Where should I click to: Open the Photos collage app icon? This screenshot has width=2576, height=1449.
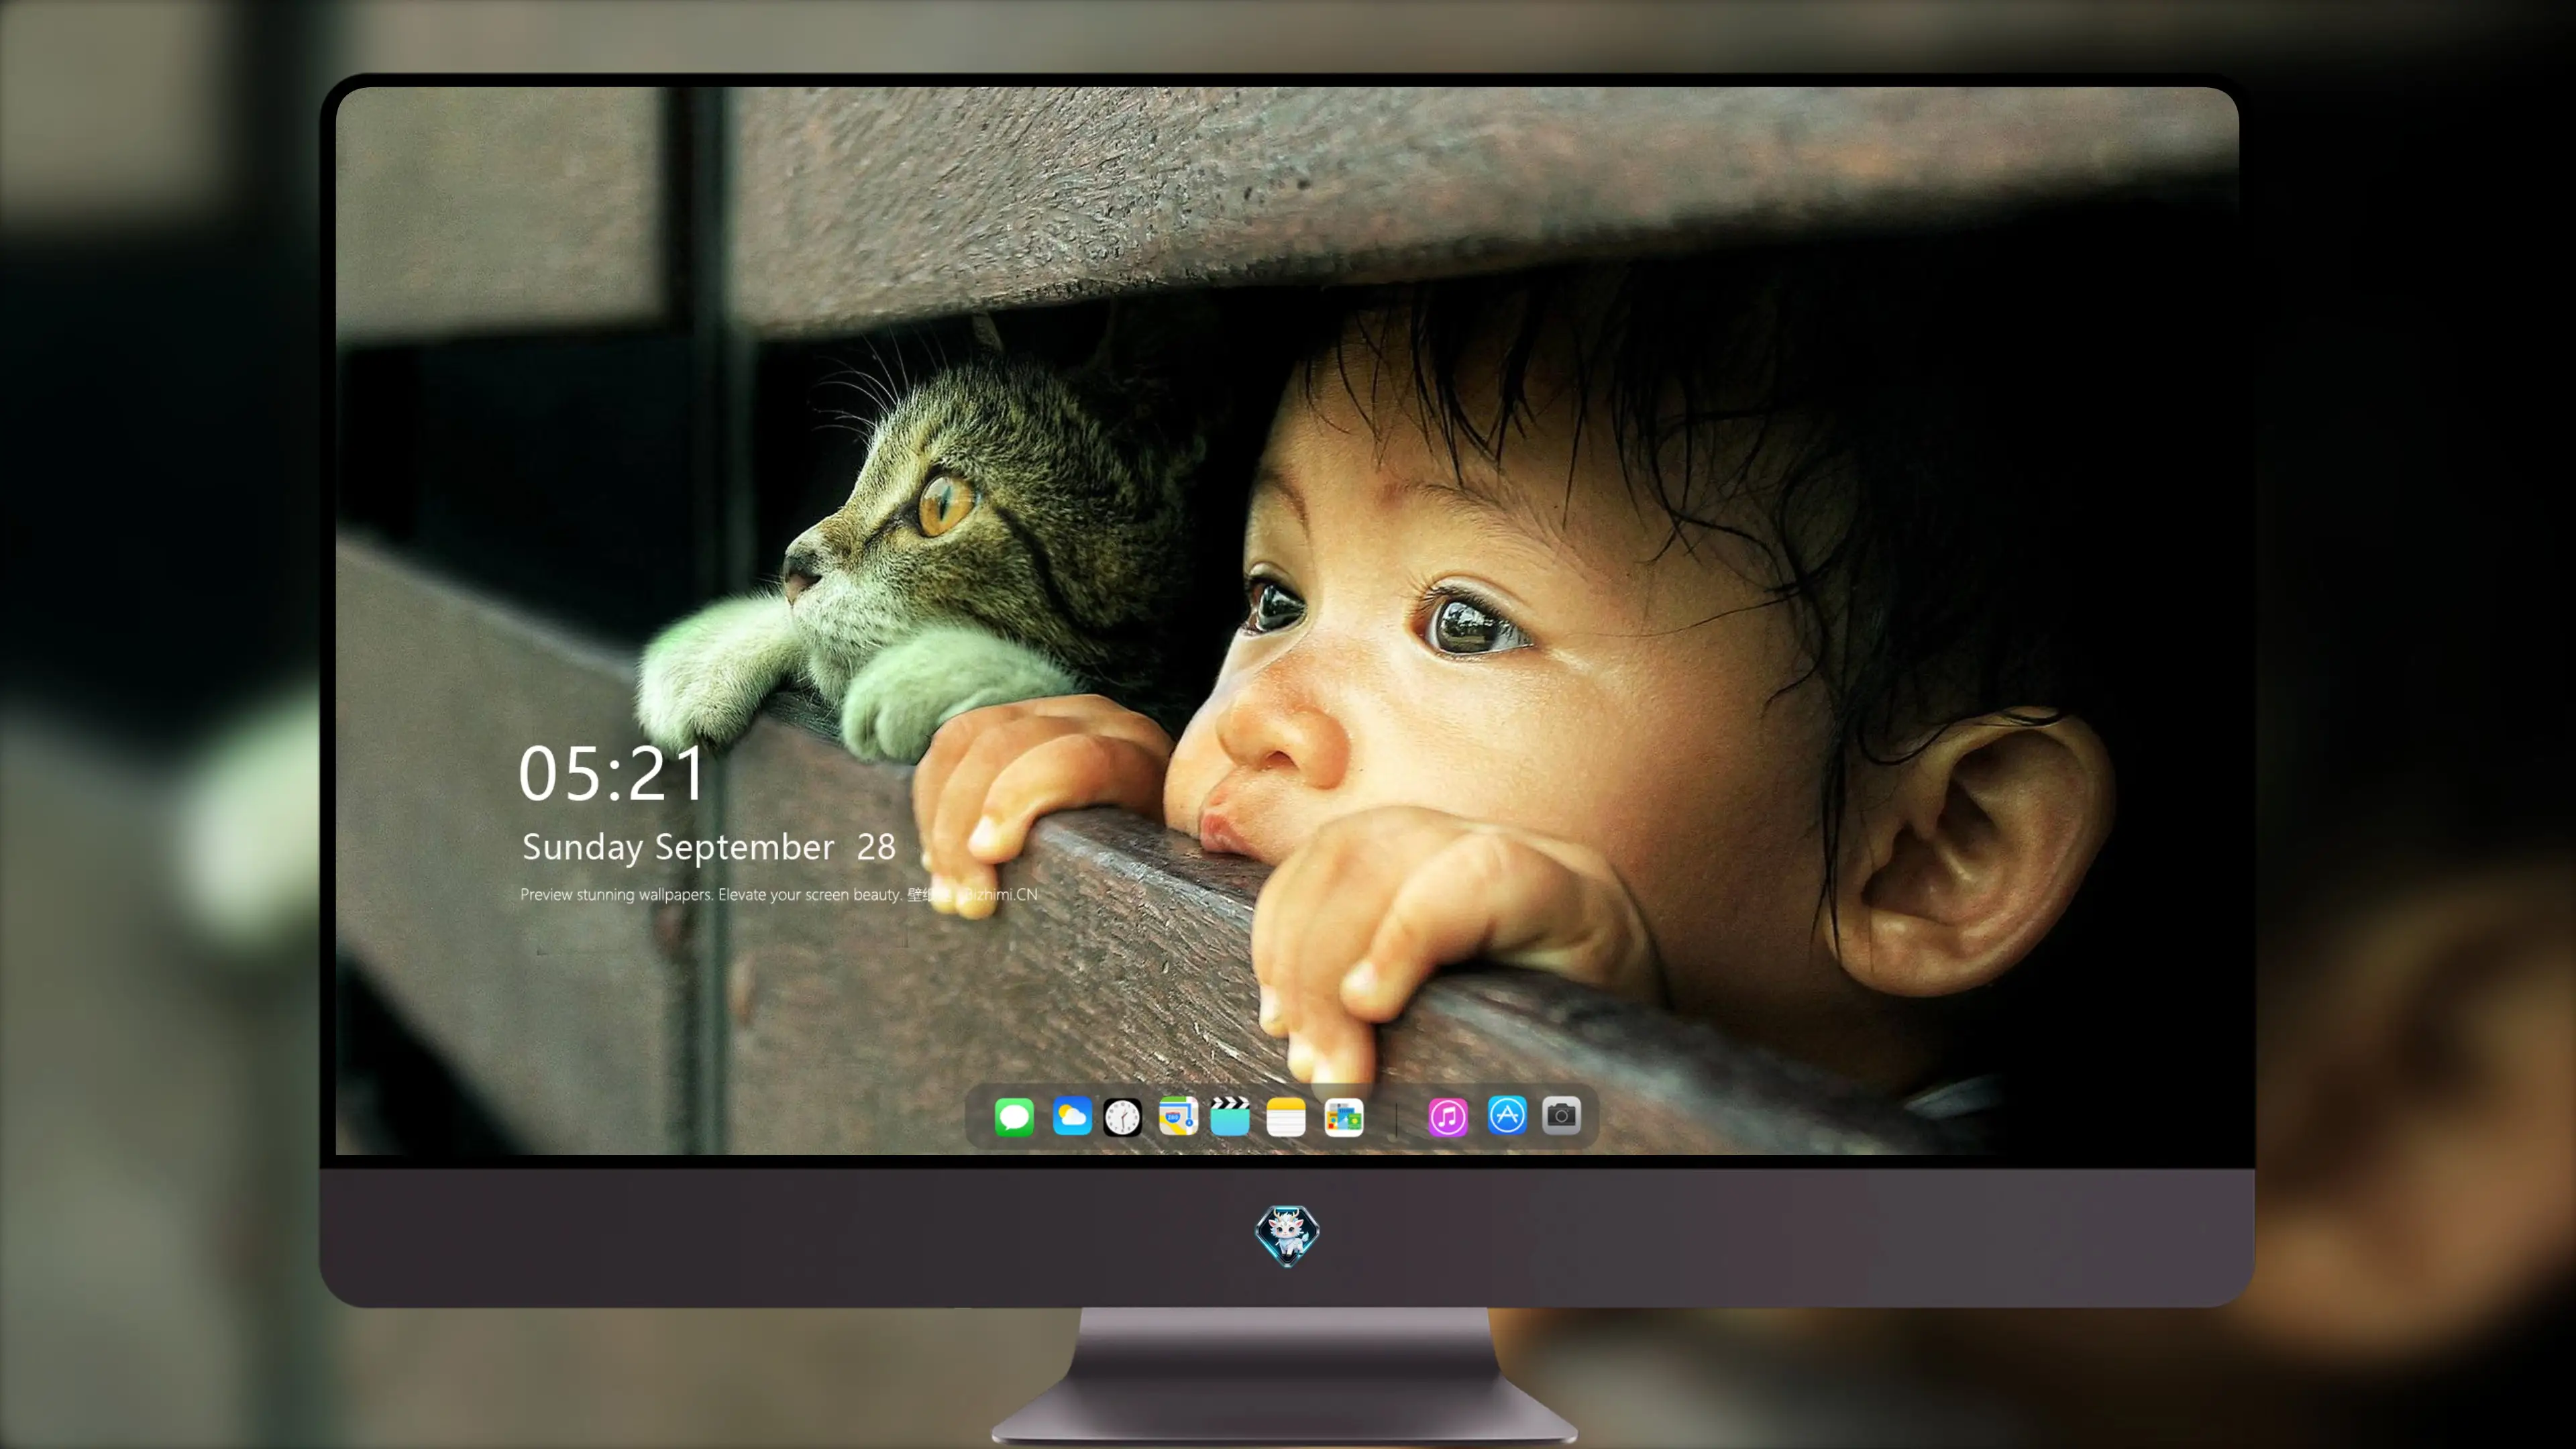click(1343, 1116)
